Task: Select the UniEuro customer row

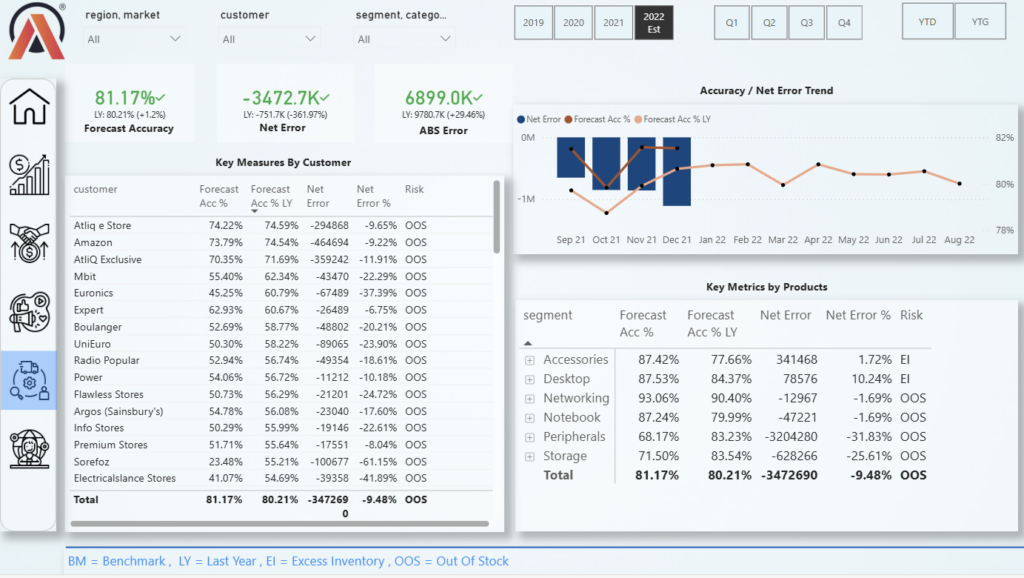Action: click(250, 344)
